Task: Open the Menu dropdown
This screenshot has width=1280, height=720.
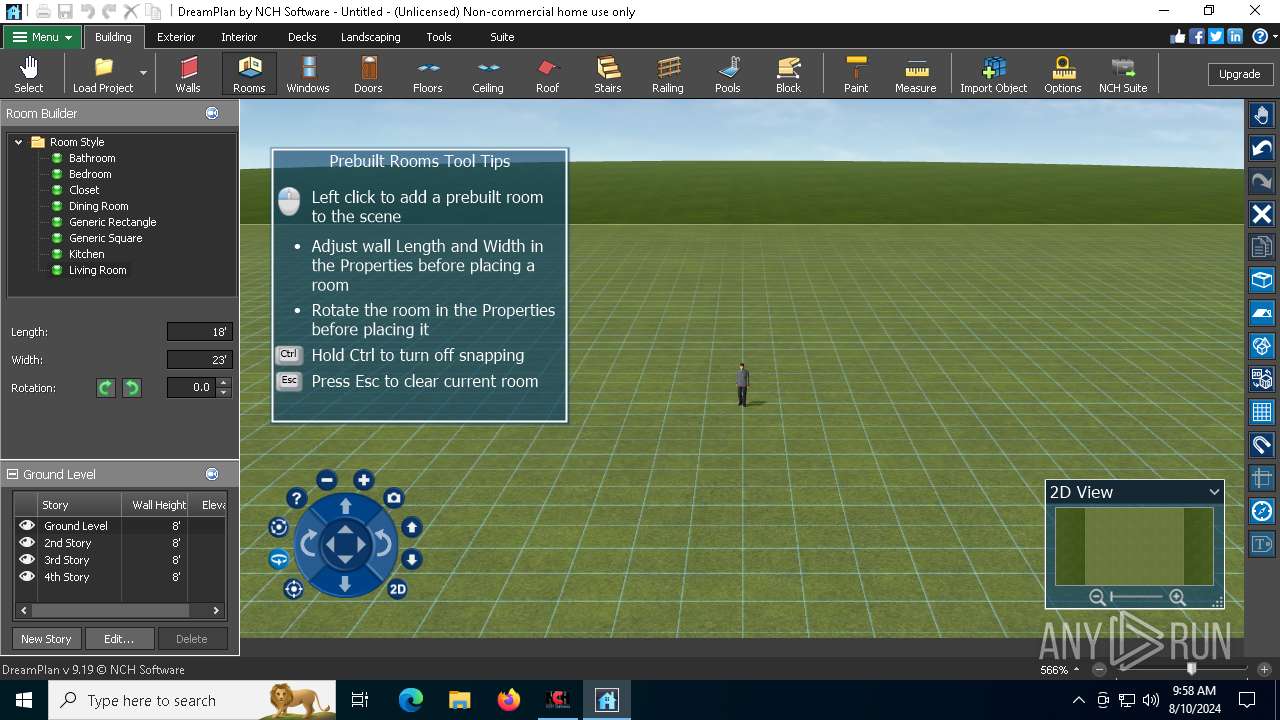Action: point(43,37)
